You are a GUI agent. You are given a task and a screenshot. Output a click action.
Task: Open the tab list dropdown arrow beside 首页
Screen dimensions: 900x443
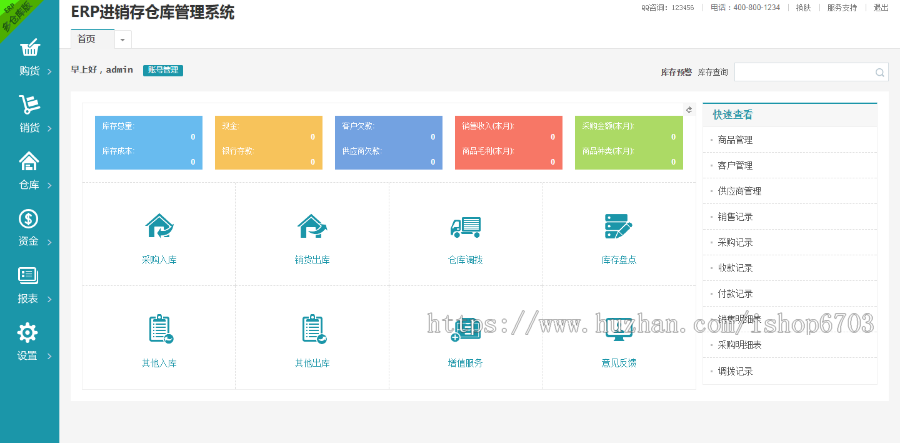123,40
